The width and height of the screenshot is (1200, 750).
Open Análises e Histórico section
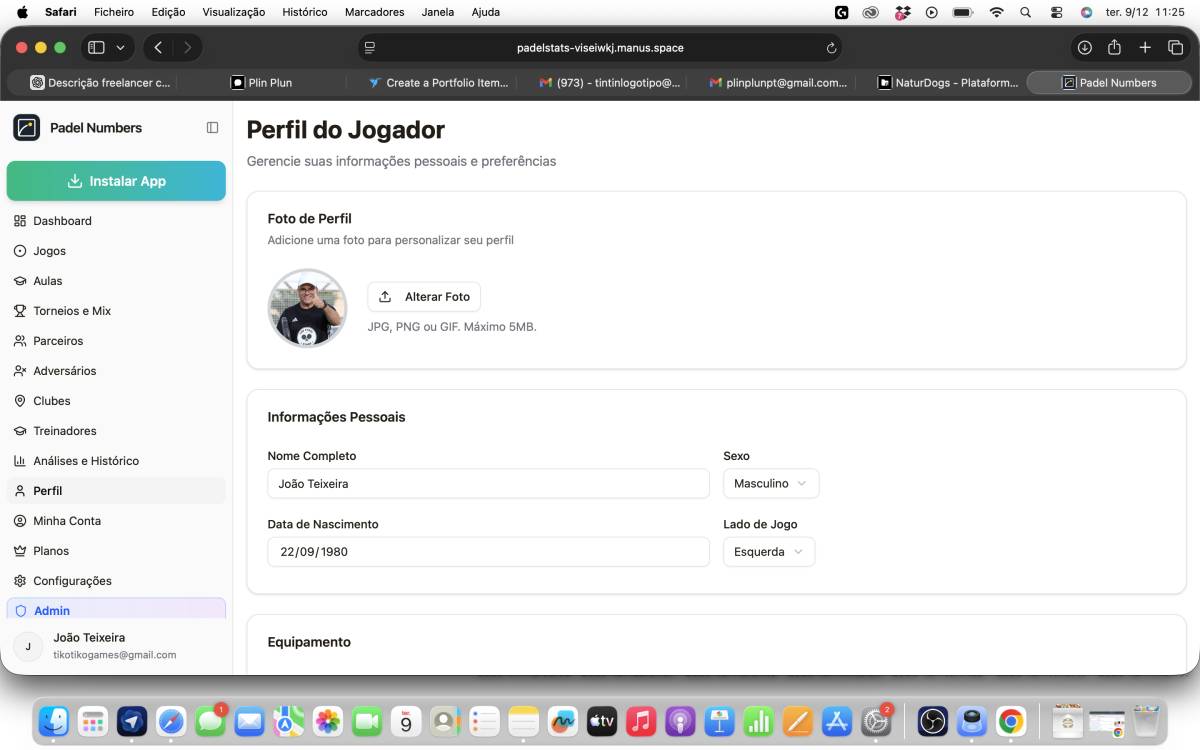point(116,461)
